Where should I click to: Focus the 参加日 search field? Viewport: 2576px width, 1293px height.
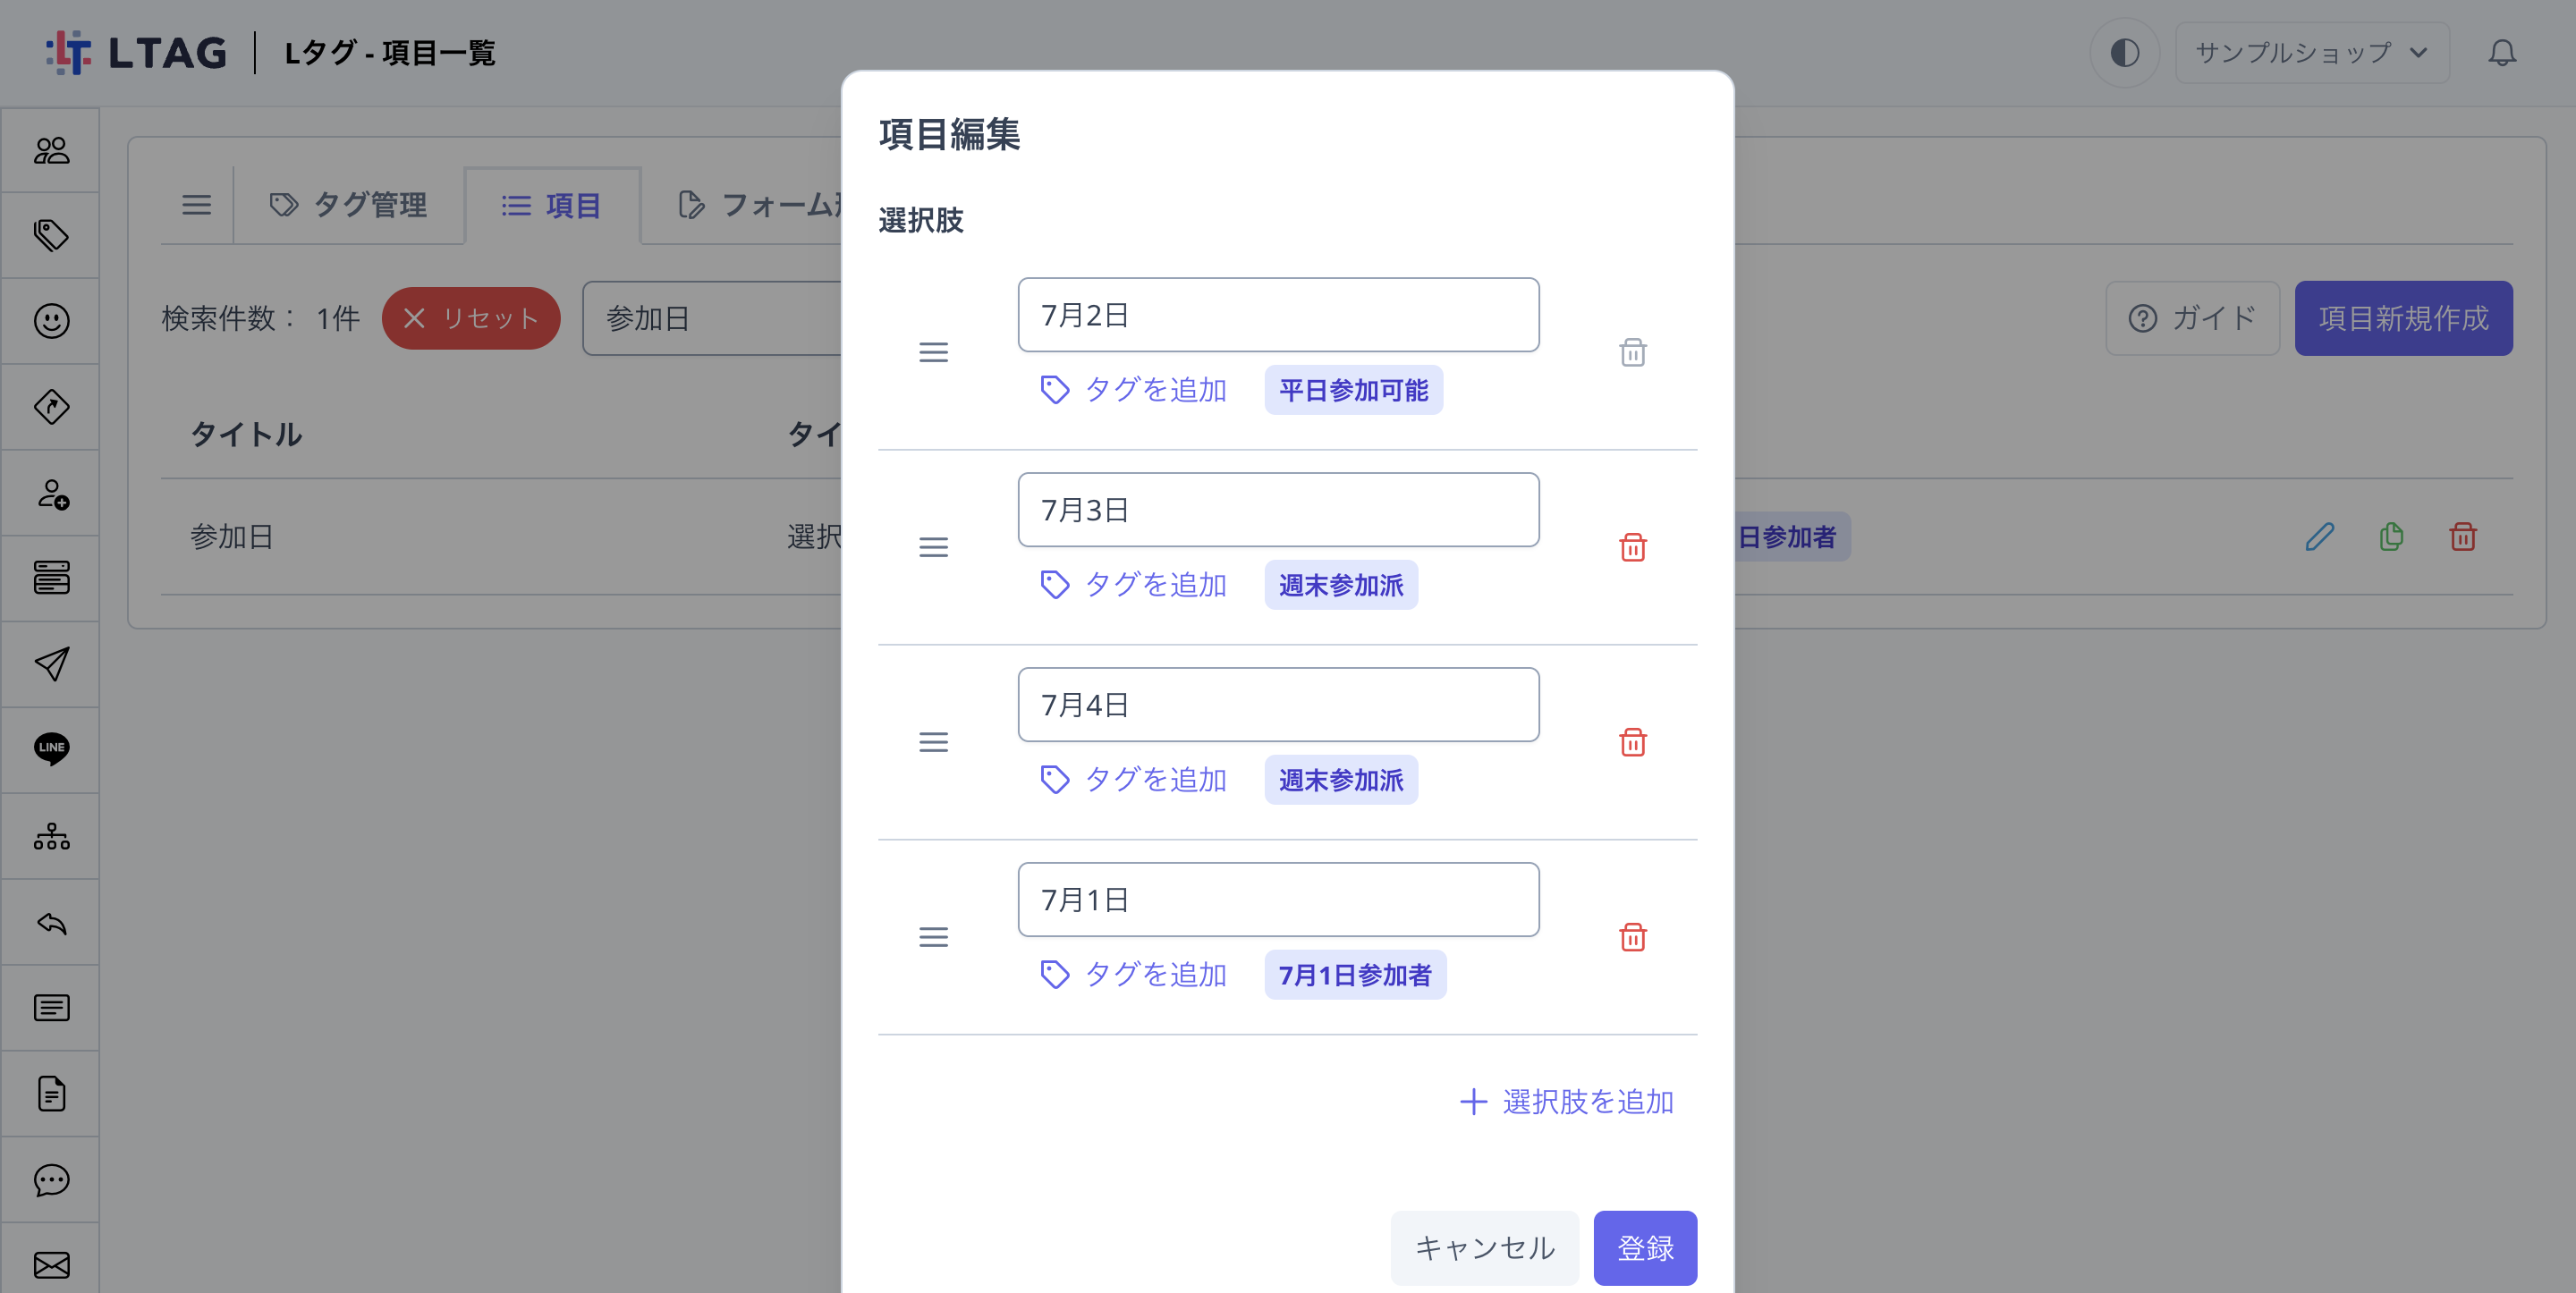click(x=712, y=318)
